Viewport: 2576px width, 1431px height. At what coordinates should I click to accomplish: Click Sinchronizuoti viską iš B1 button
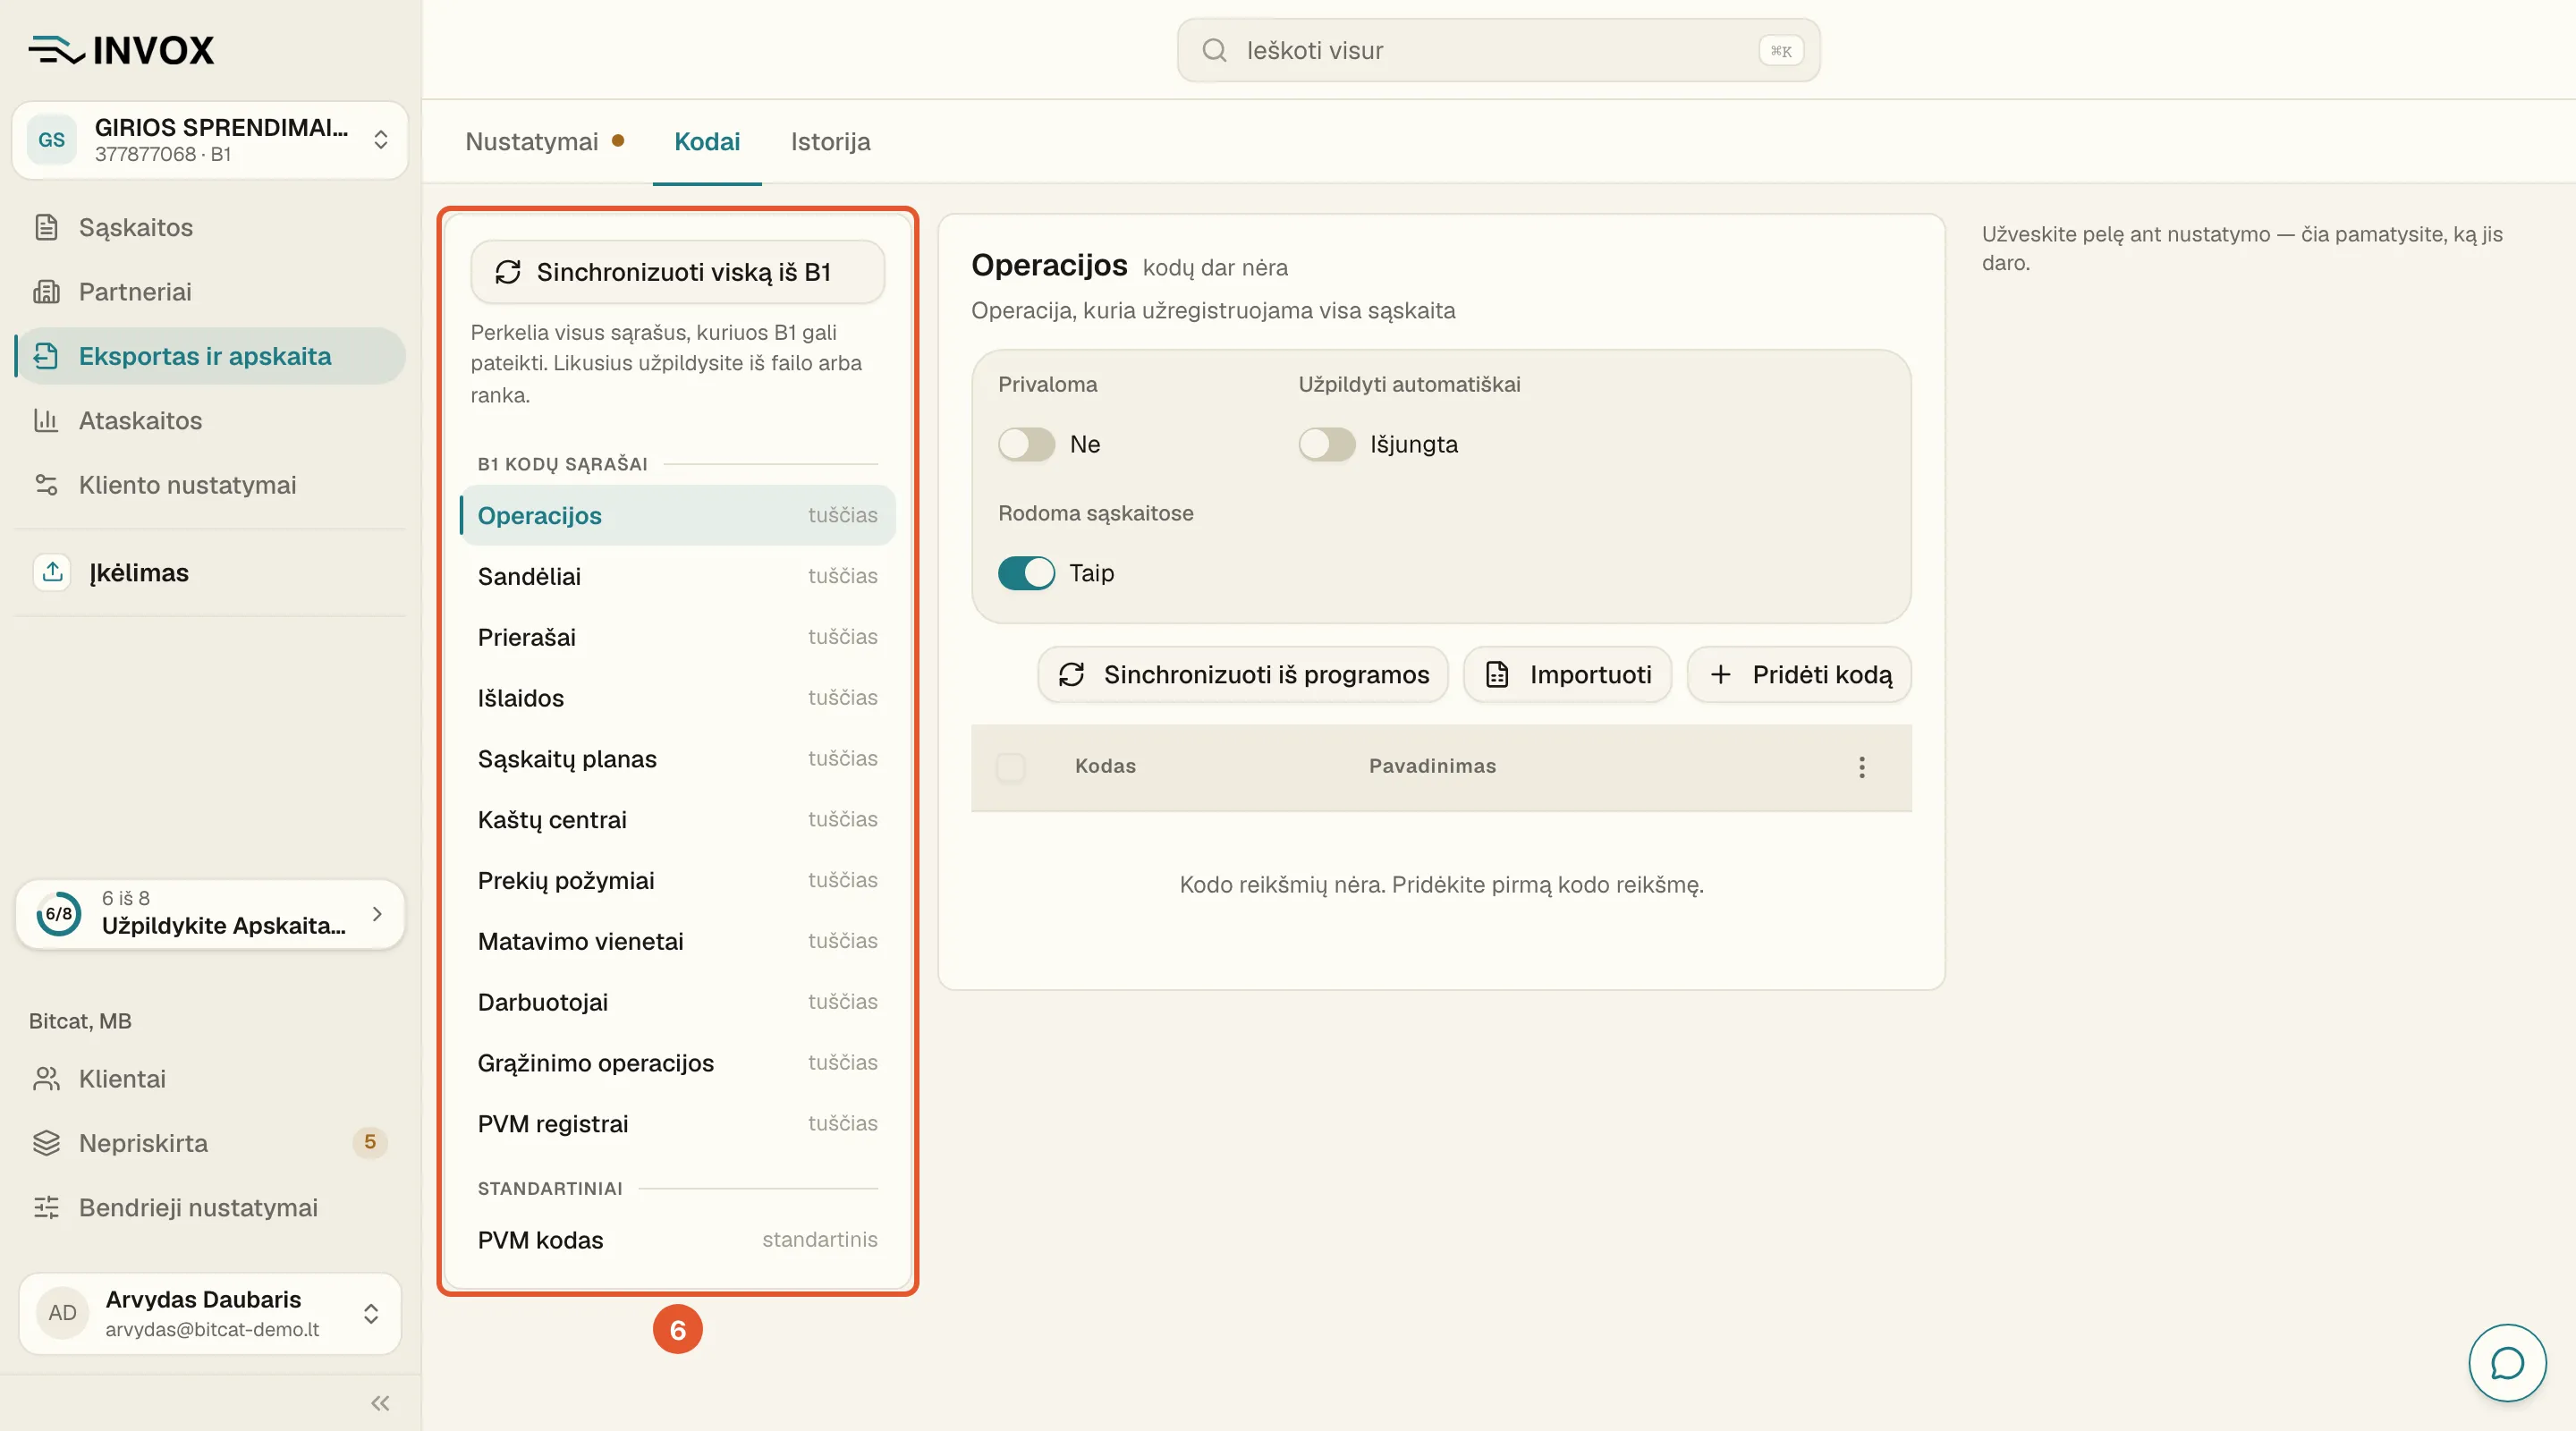click(x=677, y=271)
